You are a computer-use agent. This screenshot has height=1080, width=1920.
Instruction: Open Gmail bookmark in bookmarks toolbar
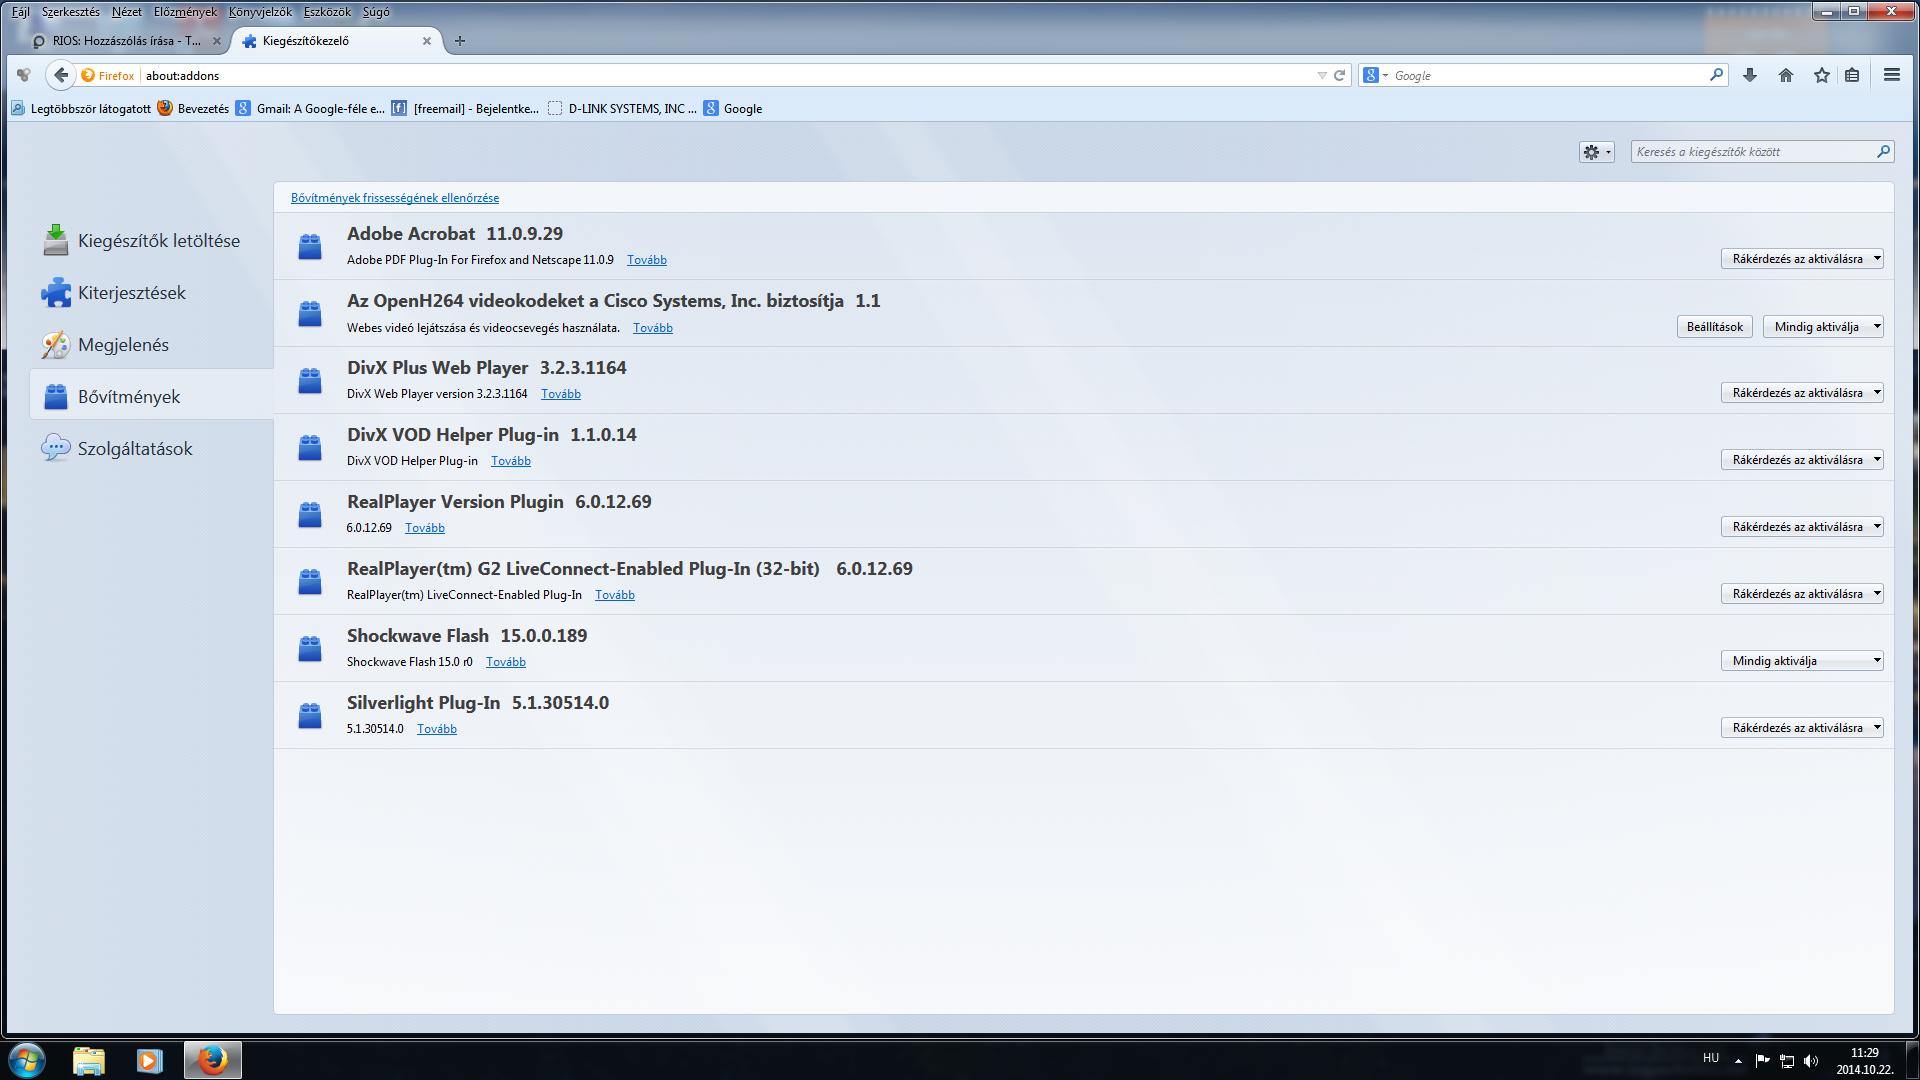pos(311,109)
